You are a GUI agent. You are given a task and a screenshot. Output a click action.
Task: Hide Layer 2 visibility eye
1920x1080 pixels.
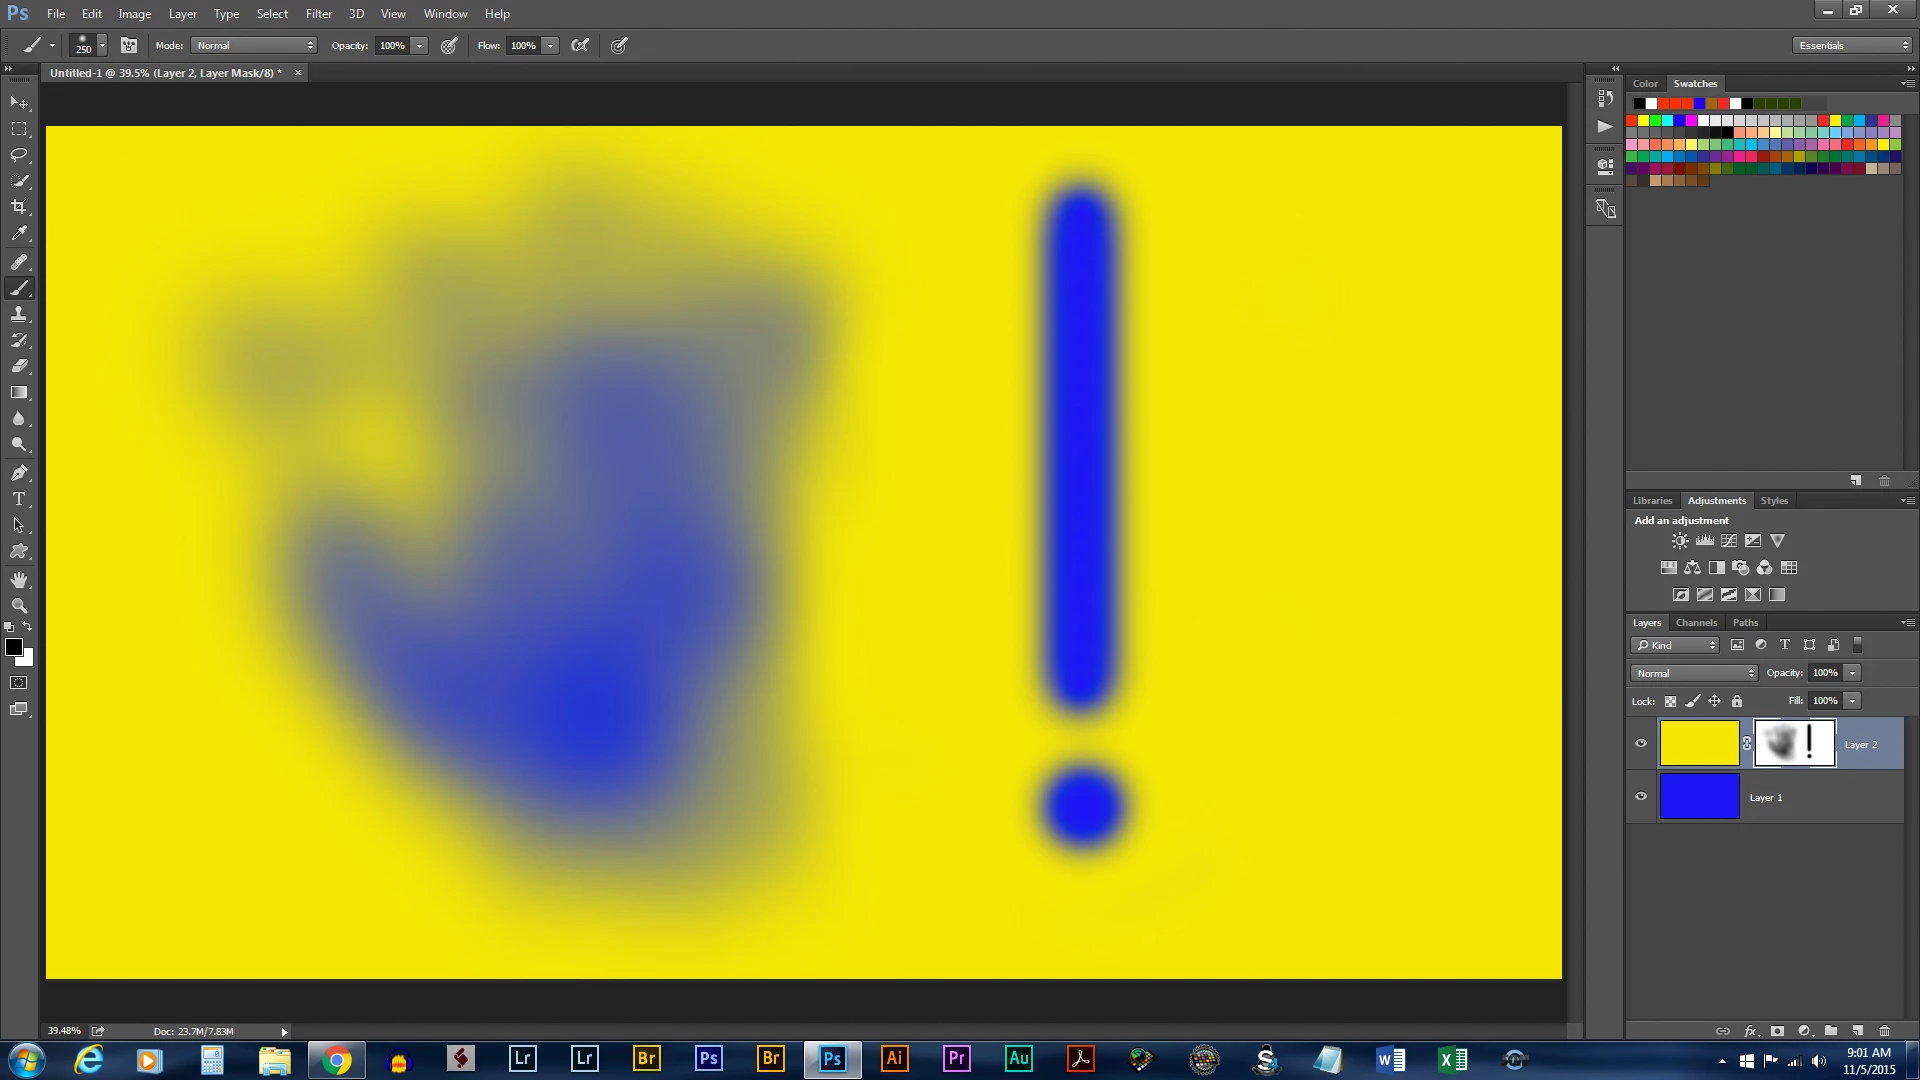pos(1641,743)
